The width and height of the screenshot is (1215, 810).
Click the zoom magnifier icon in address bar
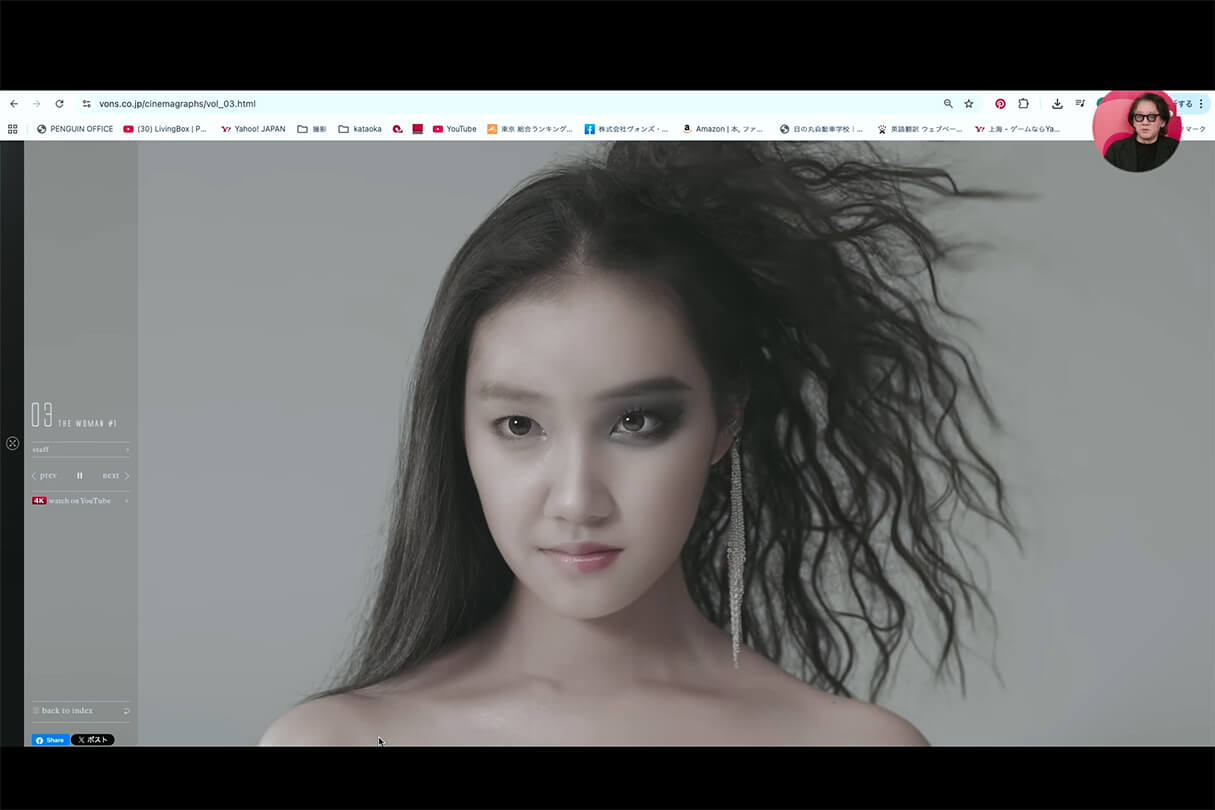click(948, 104)
